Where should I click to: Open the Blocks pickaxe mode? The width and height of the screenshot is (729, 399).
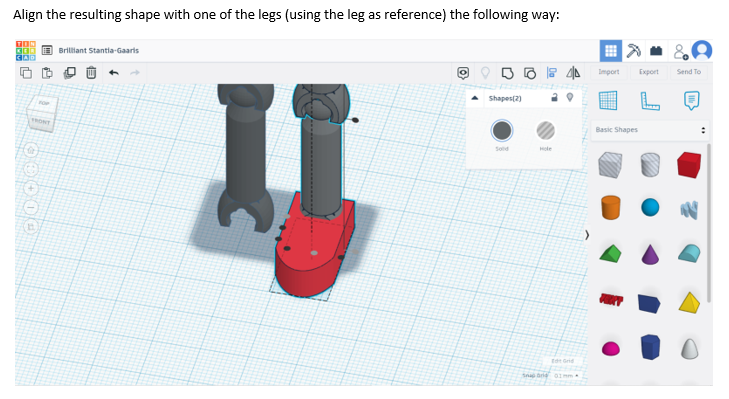(633, 51)
